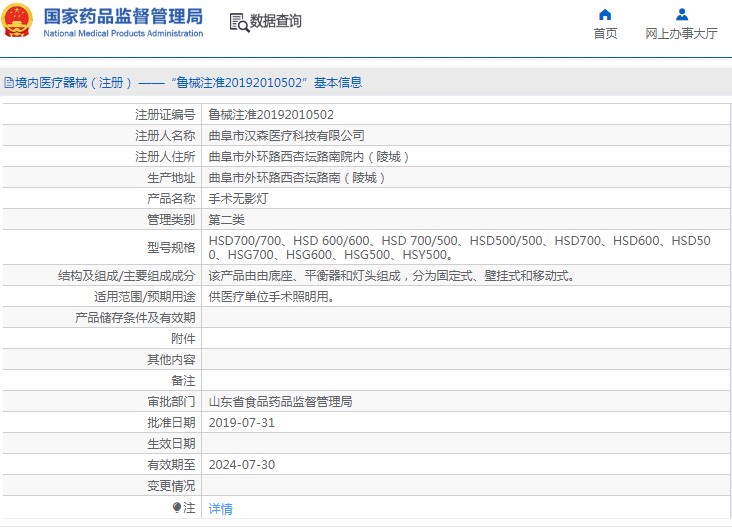
Task: Click the 变更情况 label
Action: pos(171,486)
